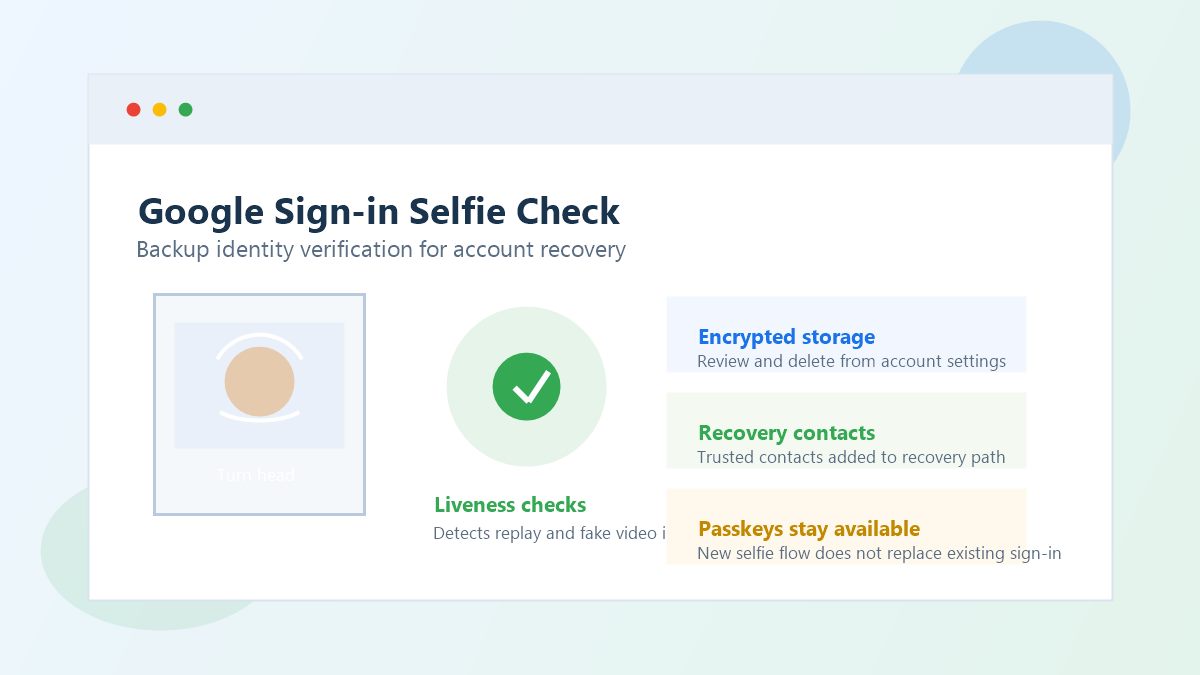This screenshot has width=1200, height=675.
Task: Select the selfie camera frame
Action: point(259,404)
